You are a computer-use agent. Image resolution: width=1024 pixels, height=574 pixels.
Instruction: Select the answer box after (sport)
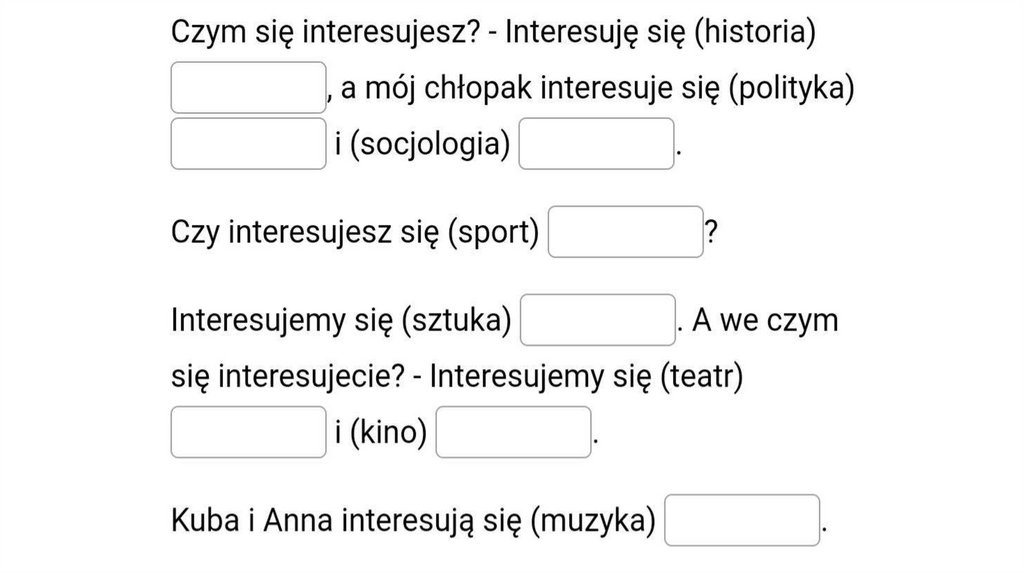point(626,232)
